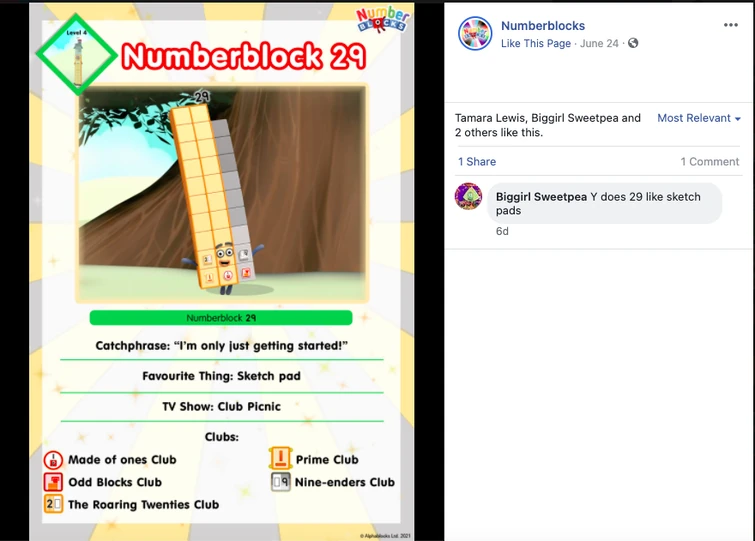View the 1 Share list
This screenshot has width=755, height=541.
click(x=477, y=162)
